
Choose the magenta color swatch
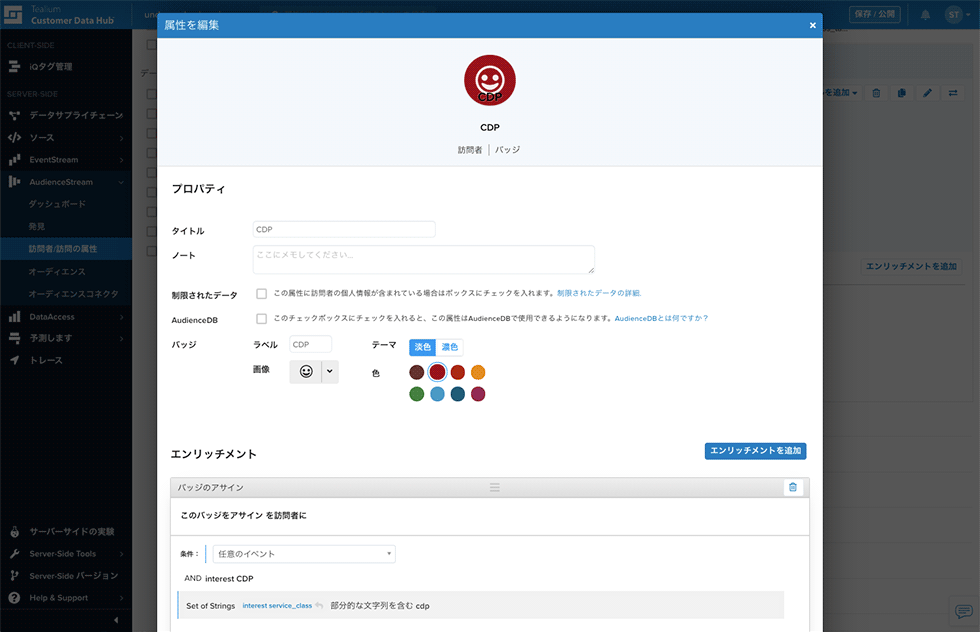(x=478, y=394)
